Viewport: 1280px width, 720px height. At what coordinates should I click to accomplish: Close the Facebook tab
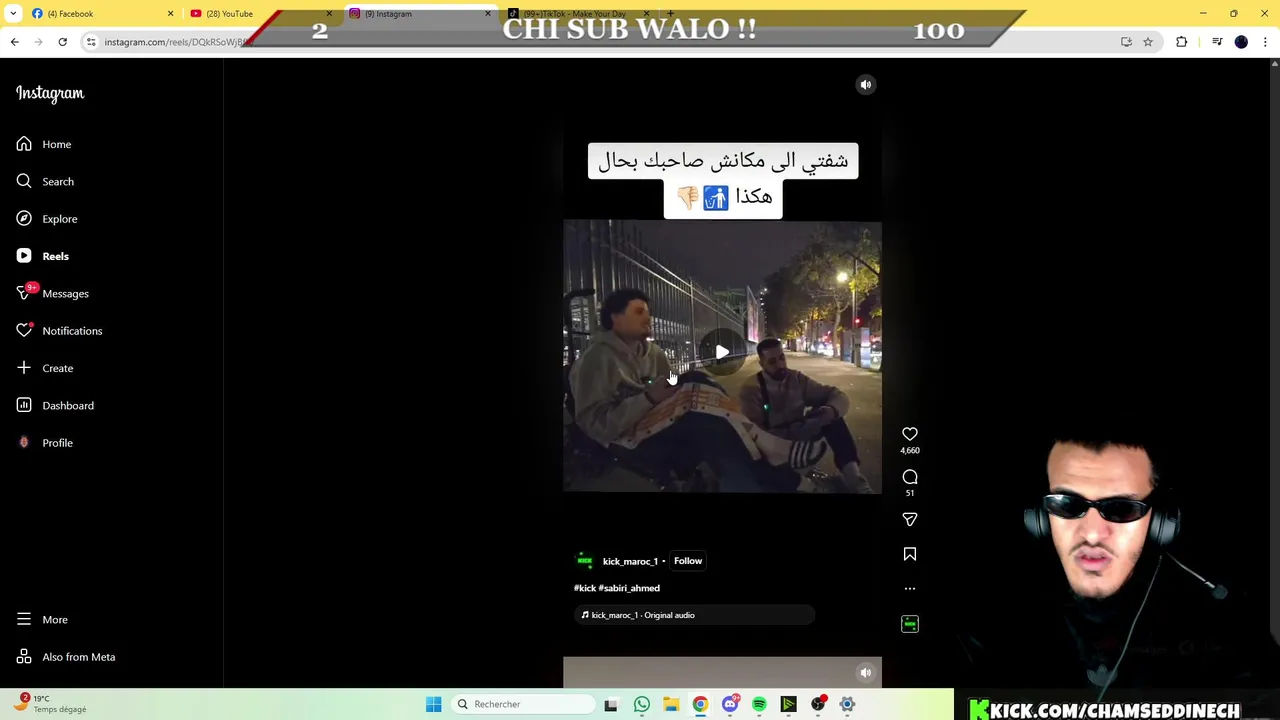pos(170,14)
